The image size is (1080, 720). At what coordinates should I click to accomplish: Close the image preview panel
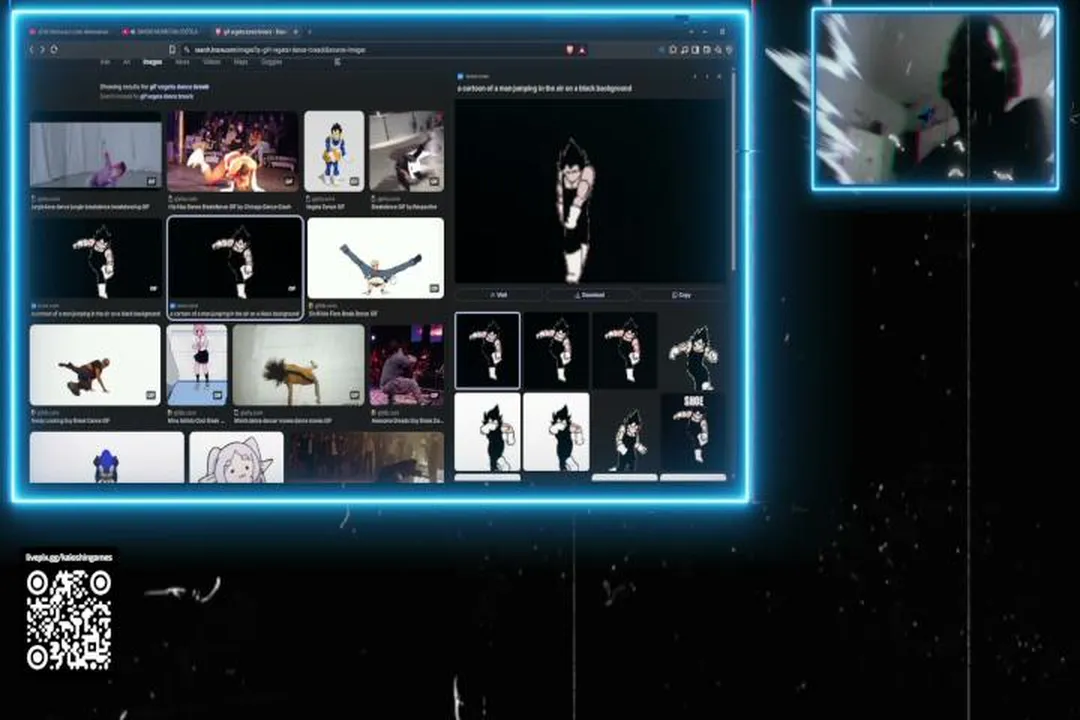click(719, 76)
